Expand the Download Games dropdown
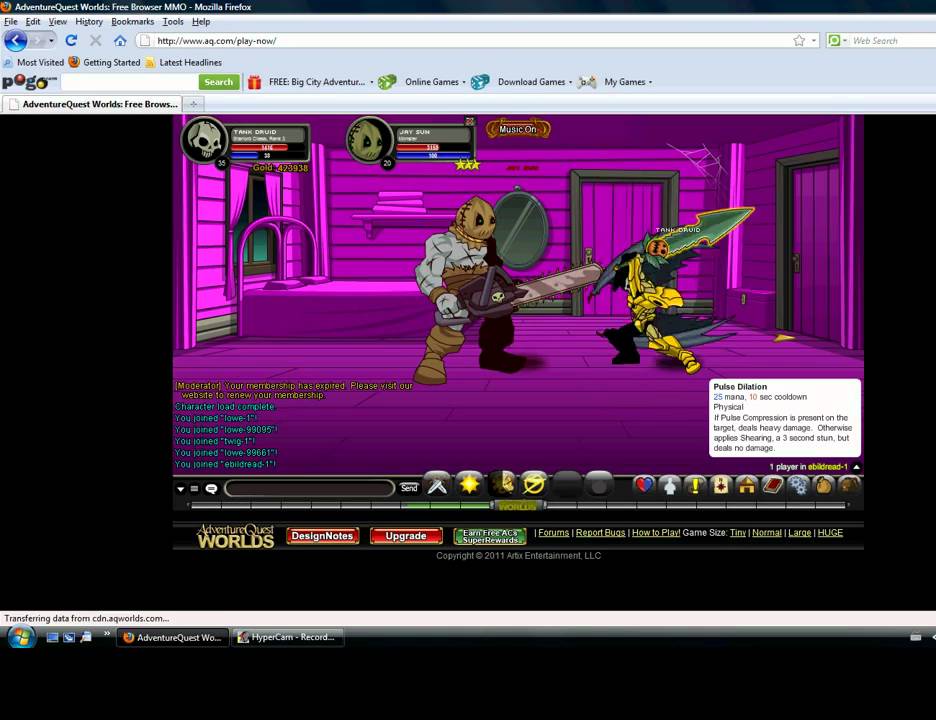 click(x=570, y=82)
